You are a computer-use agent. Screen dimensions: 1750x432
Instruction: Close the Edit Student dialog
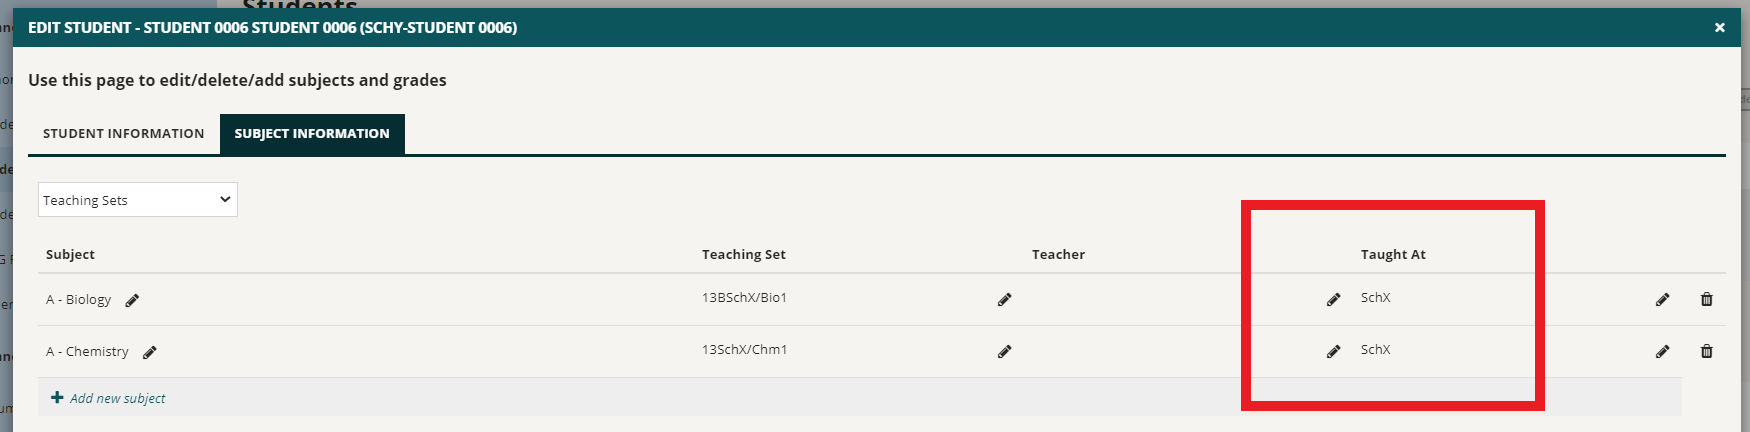click(x=1720, y=27)
